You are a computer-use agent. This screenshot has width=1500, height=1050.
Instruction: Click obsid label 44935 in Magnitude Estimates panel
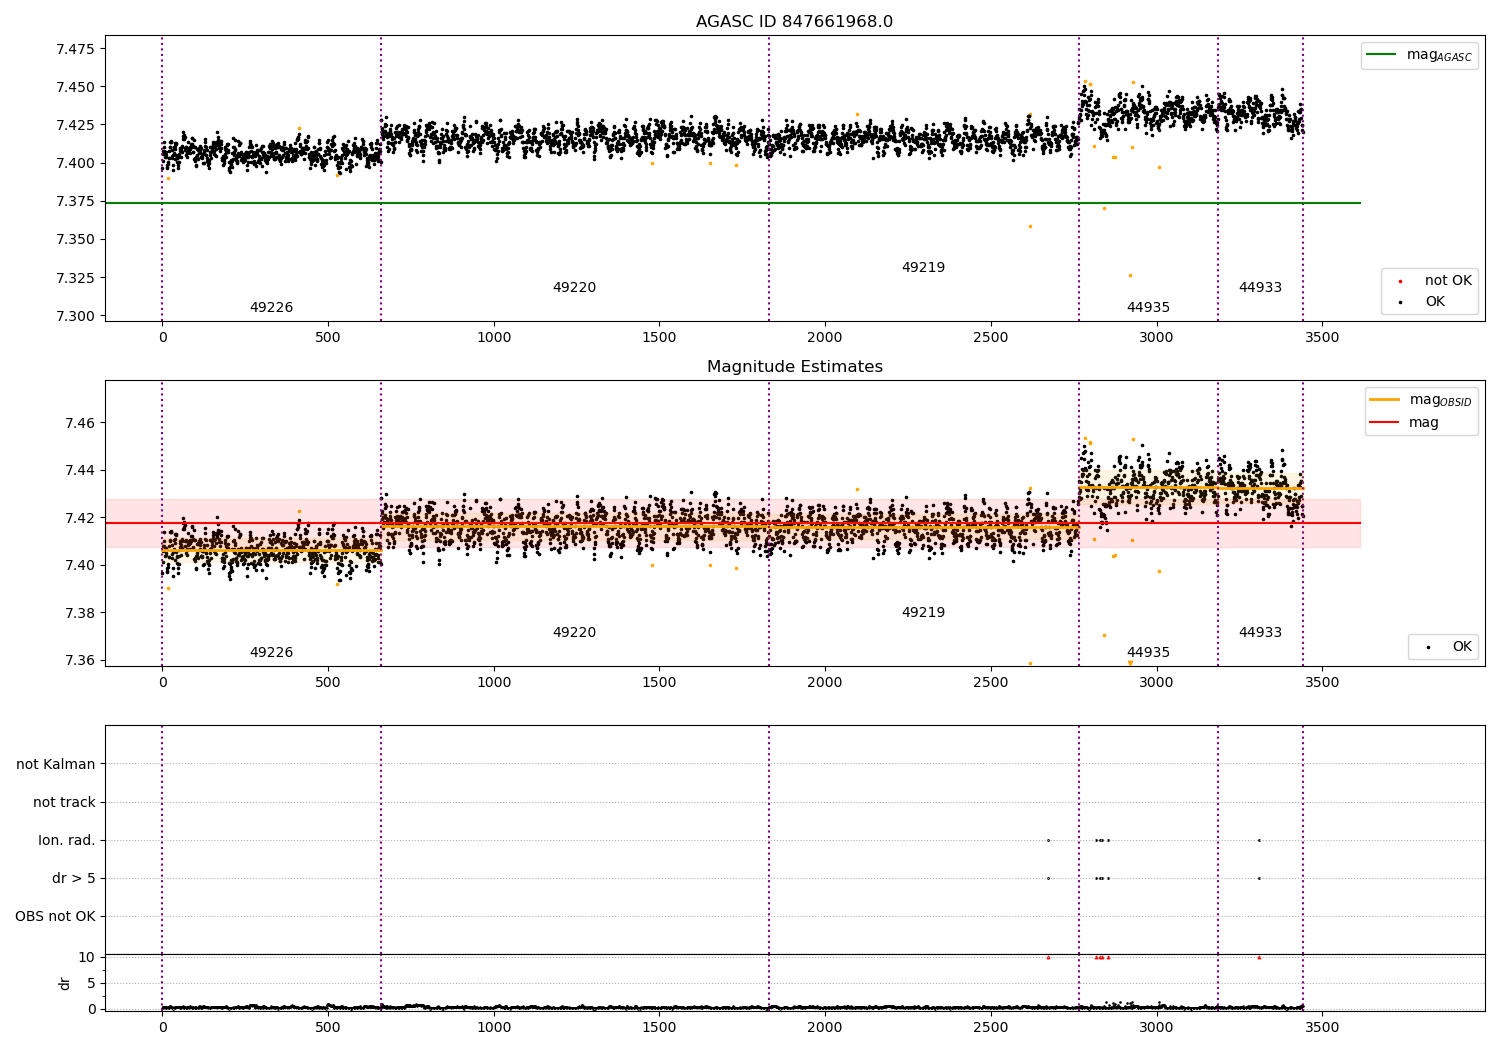coord(1148,653)
